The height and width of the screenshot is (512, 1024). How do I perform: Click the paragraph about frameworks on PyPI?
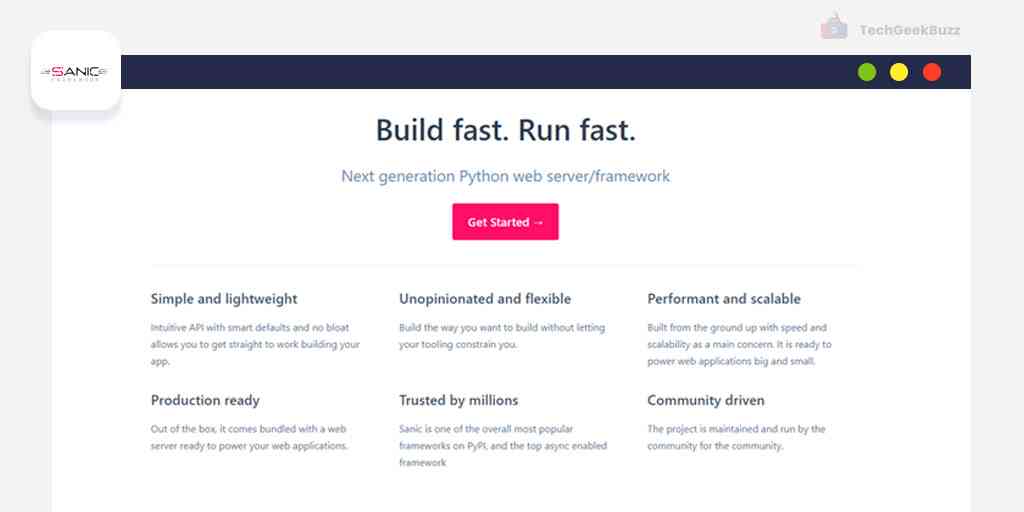(502, 445)
